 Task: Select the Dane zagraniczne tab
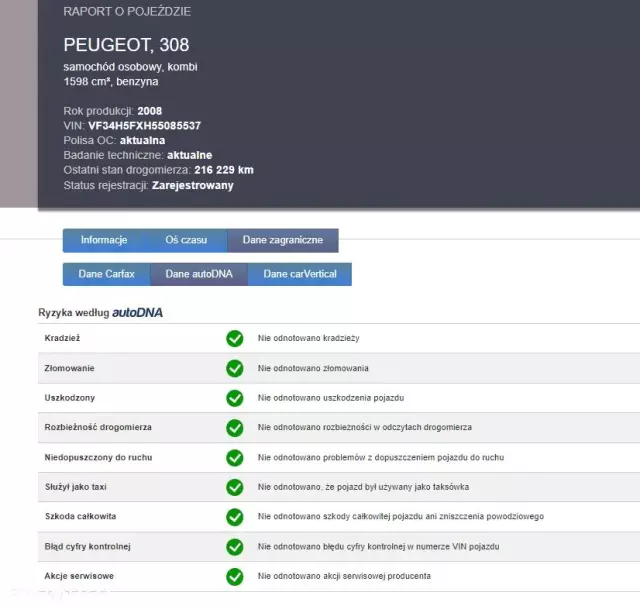tap(282, 240)
